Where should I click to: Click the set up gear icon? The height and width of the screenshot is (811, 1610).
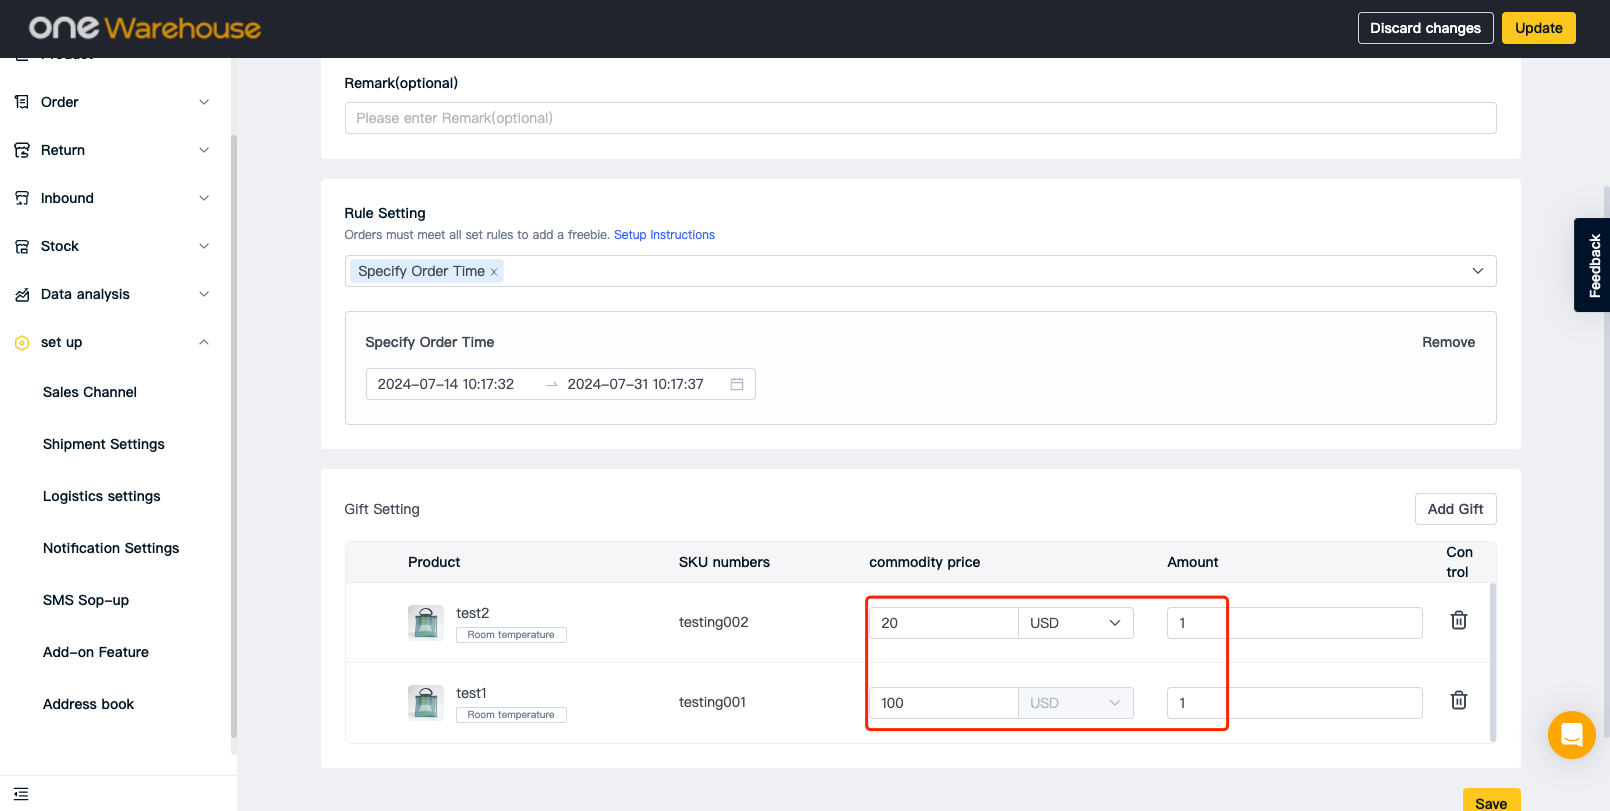(22, 342)
